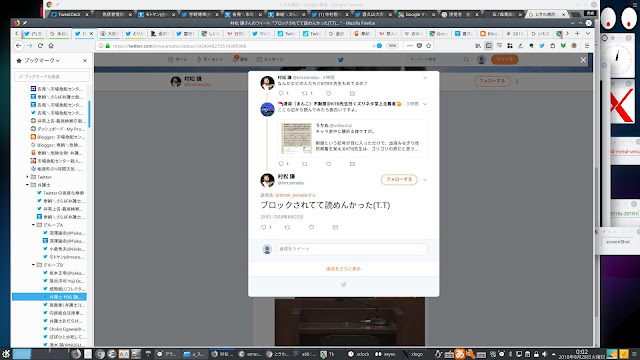Collapse the グループA bookmark folder
640x360 pixels.
[33, 225]
